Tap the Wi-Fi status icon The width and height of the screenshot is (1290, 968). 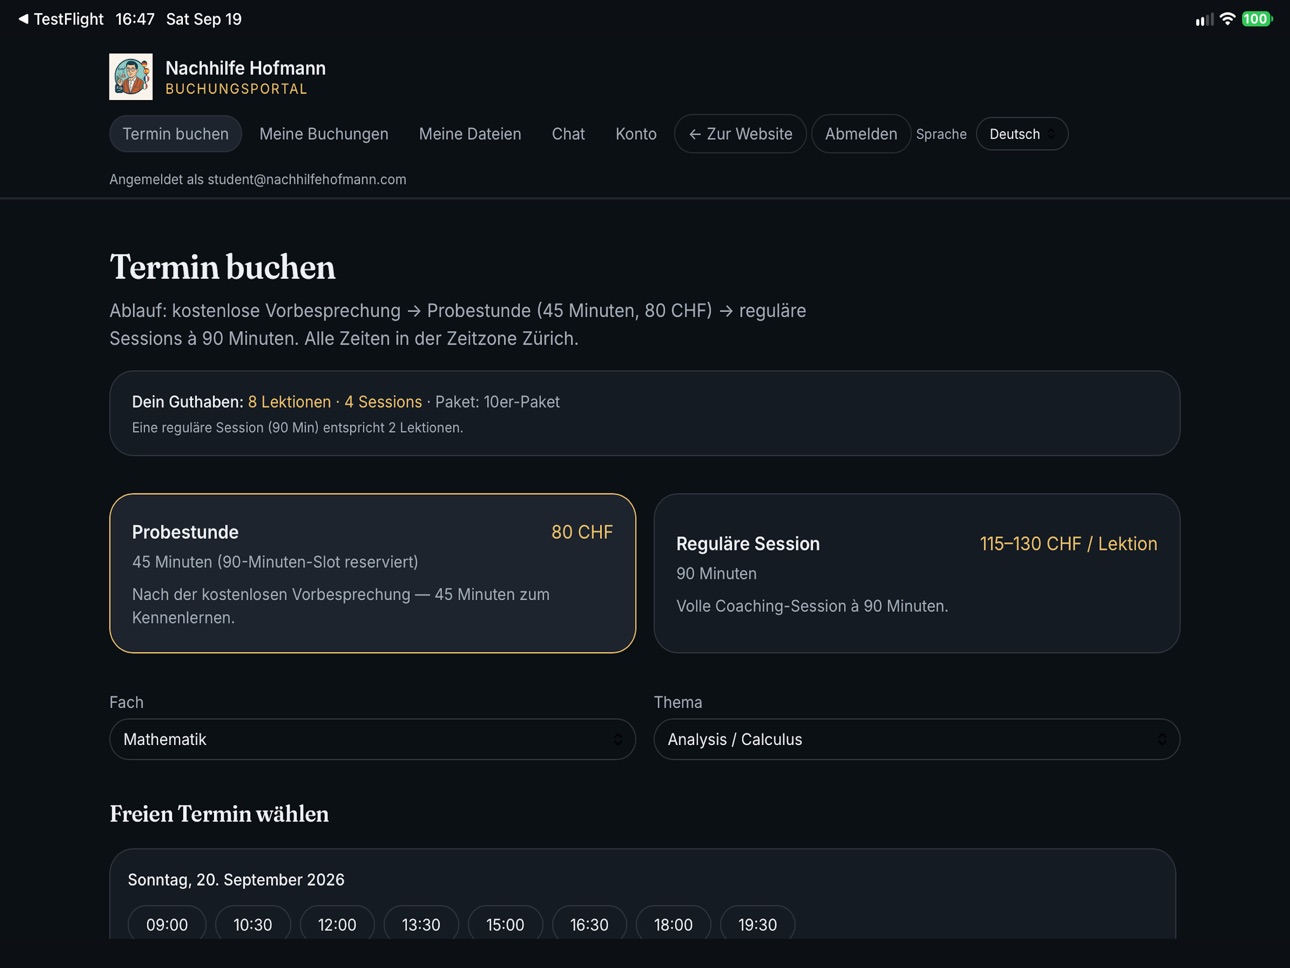[x=1227, y=19]
